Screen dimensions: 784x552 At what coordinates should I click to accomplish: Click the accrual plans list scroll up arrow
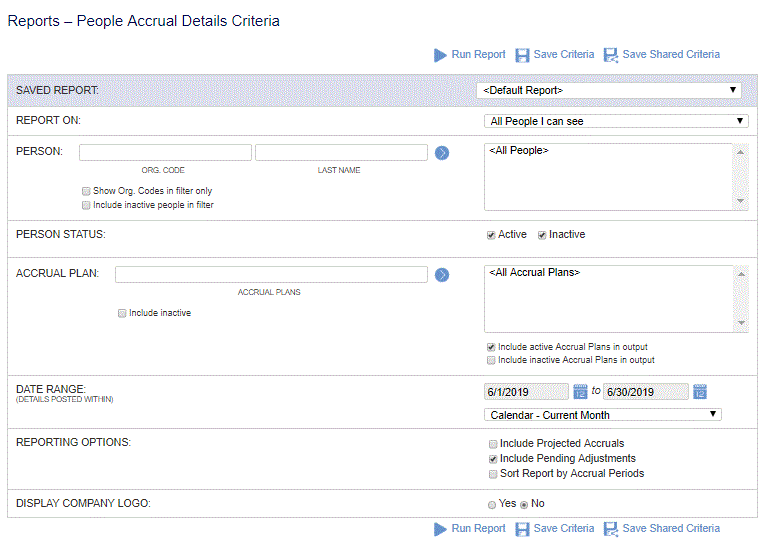pyautogui.click(x=741, y=274)
